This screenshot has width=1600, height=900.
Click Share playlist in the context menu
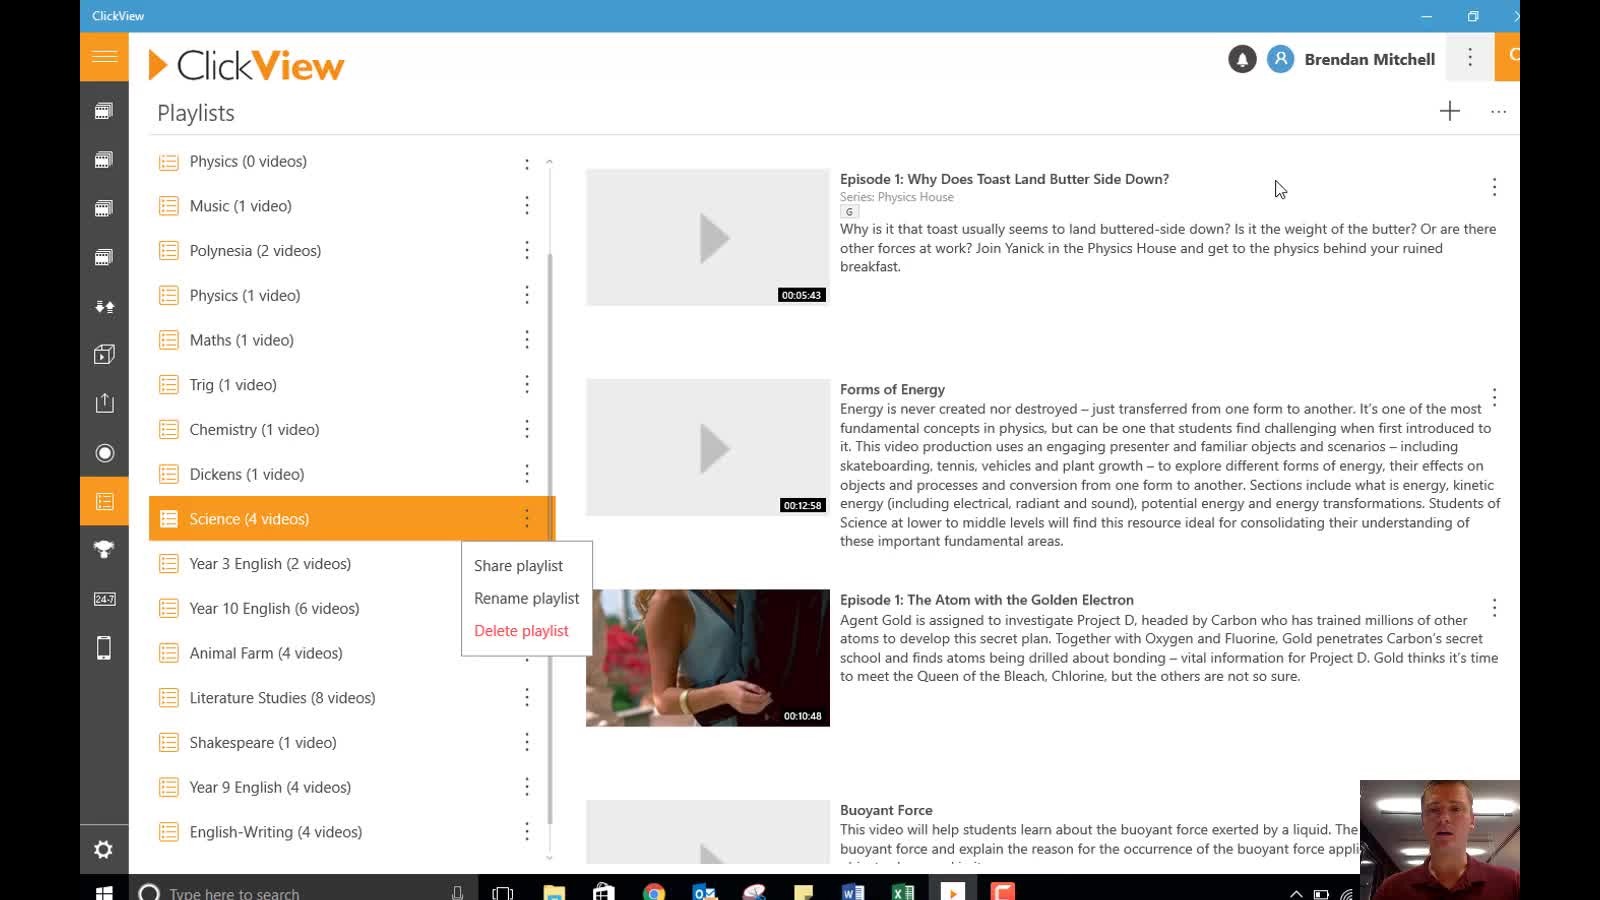pos(518,566)
